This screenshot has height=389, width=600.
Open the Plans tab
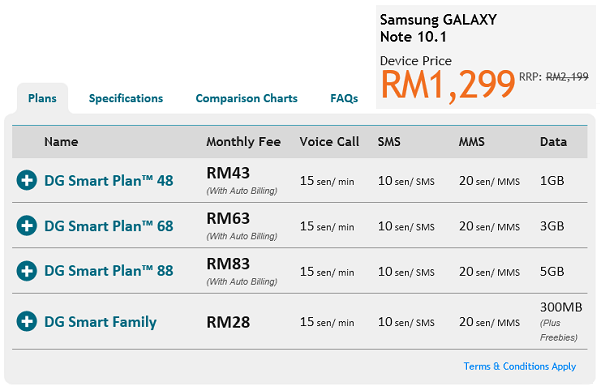click(42, 98)
